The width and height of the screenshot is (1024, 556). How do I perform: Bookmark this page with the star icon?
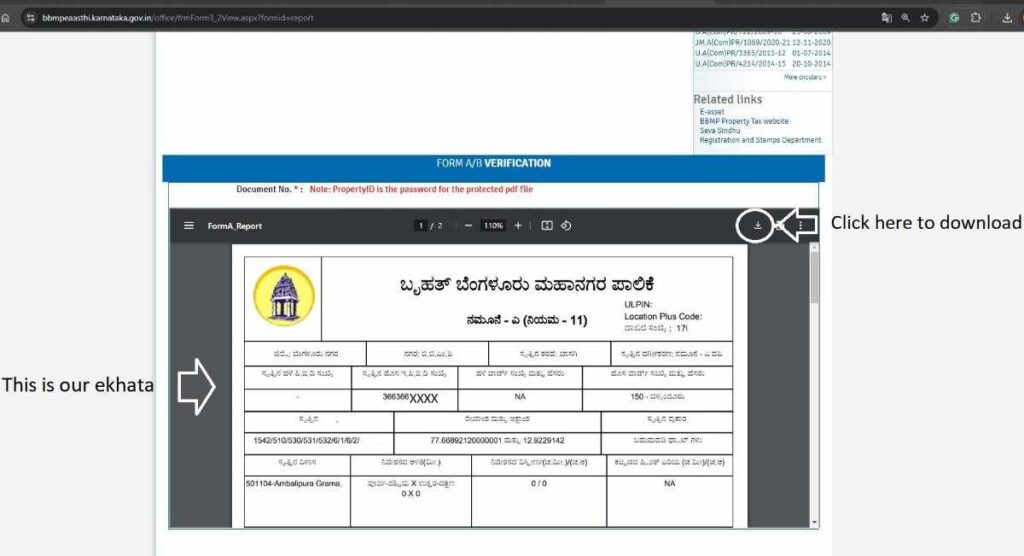click(925, 18)
